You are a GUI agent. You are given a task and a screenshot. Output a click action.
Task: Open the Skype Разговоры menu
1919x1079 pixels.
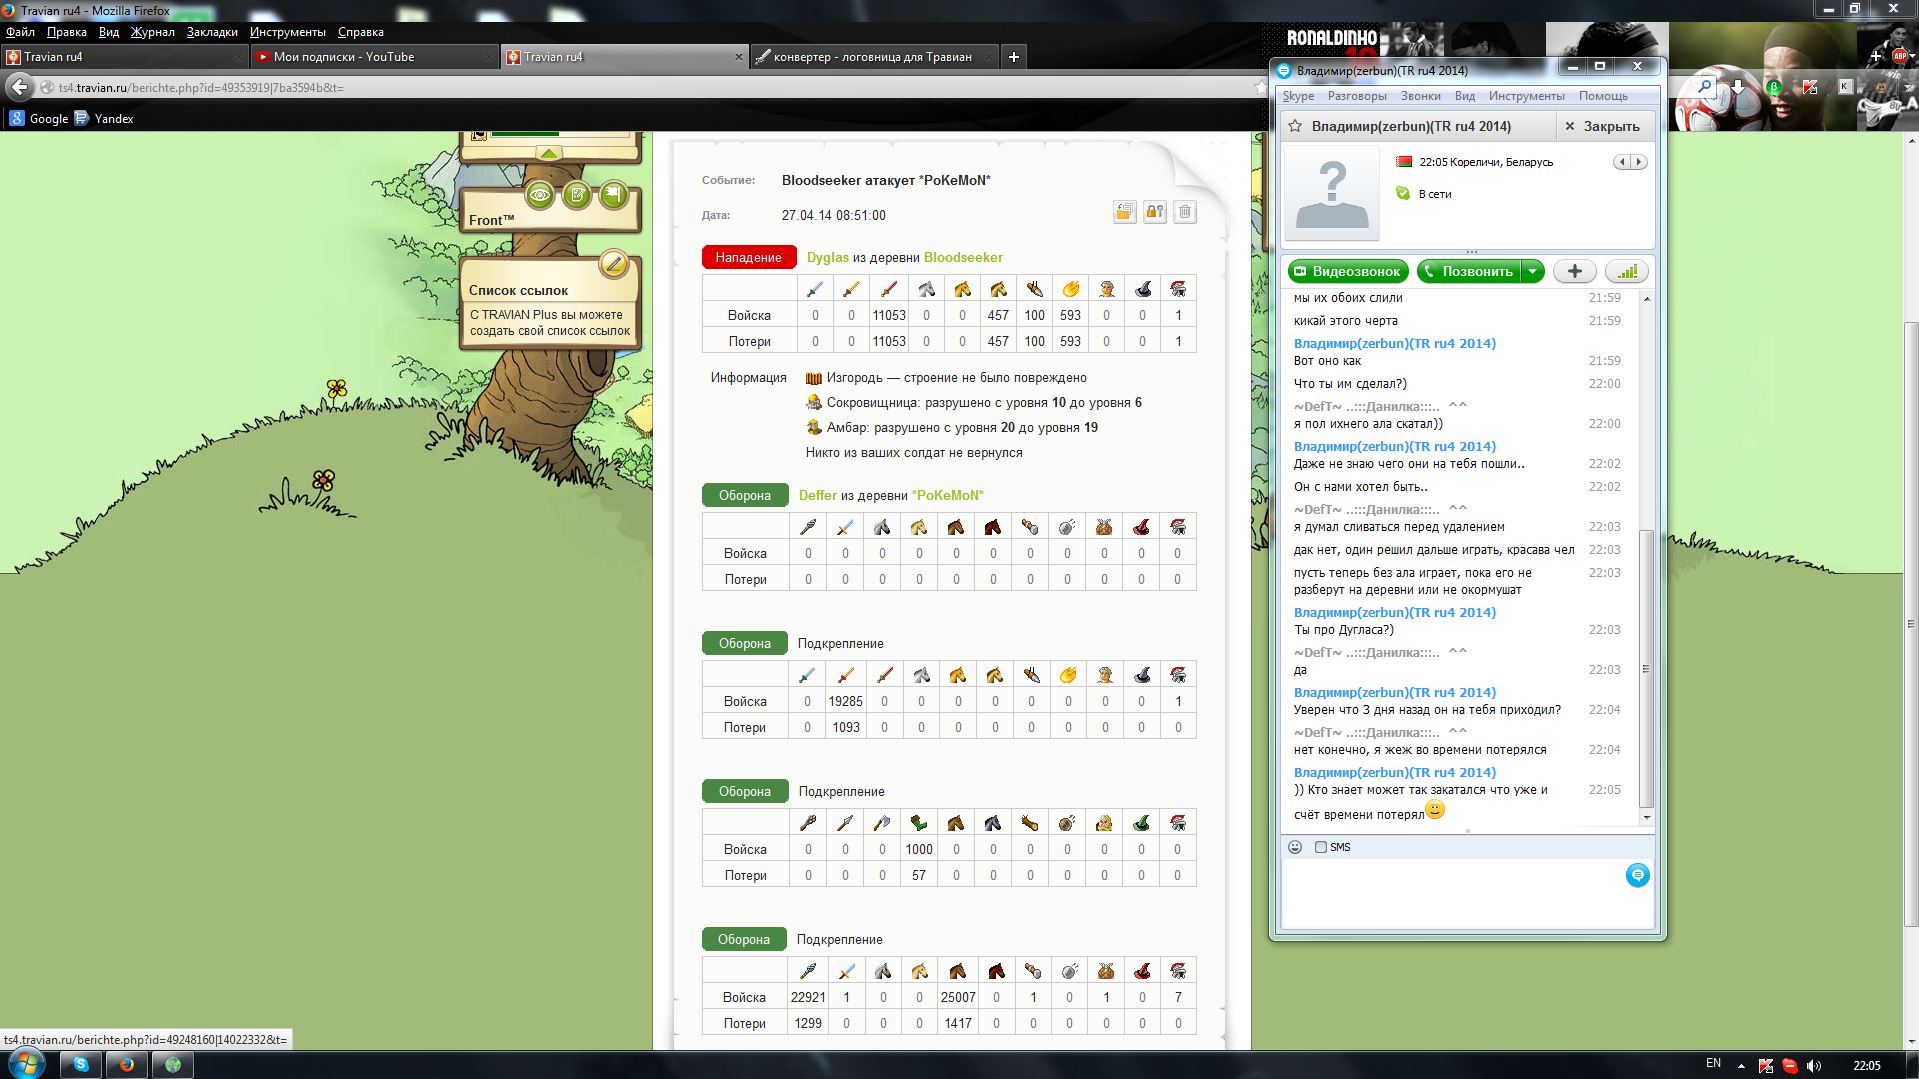pyautogui.click(x=1357, y=96)
